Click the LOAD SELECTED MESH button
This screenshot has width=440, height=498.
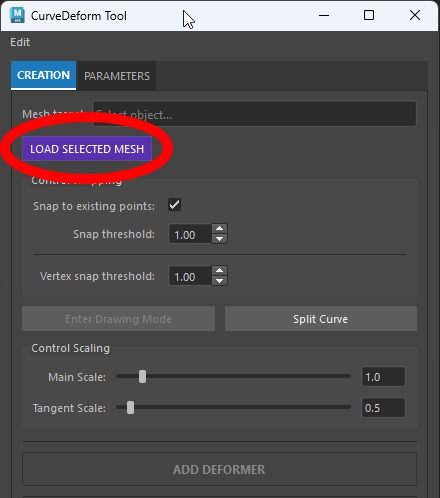tap(87, 149)
